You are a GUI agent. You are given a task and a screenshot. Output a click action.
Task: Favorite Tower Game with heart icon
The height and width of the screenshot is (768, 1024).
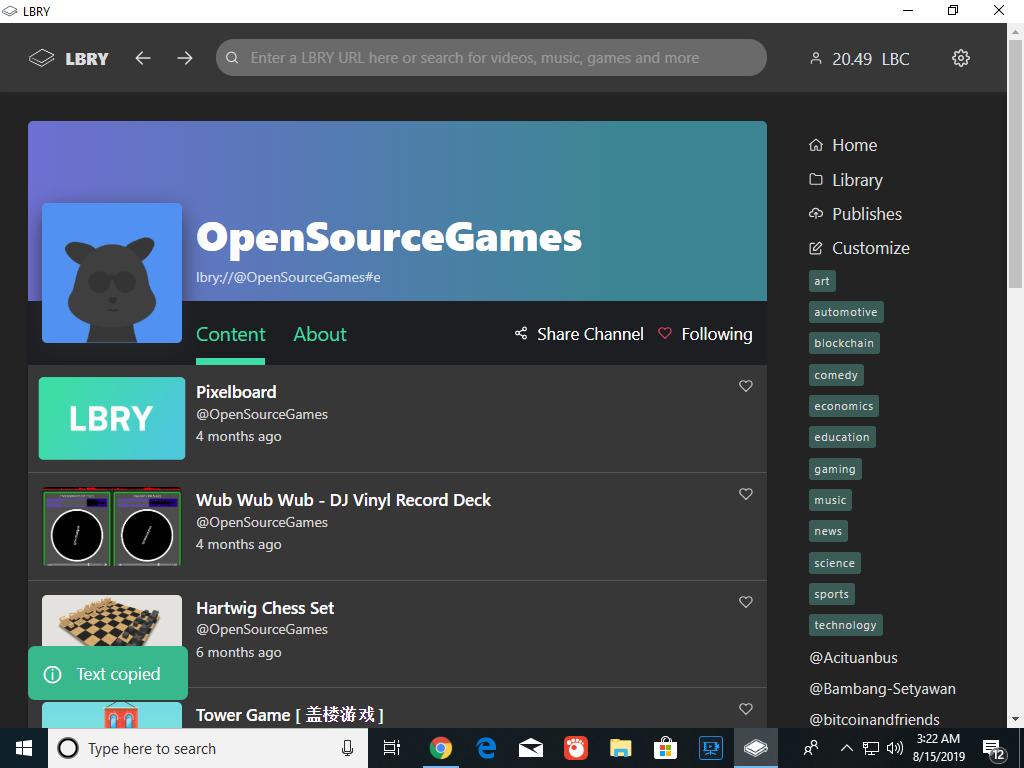pyautogui.click(x=746, y=709)
